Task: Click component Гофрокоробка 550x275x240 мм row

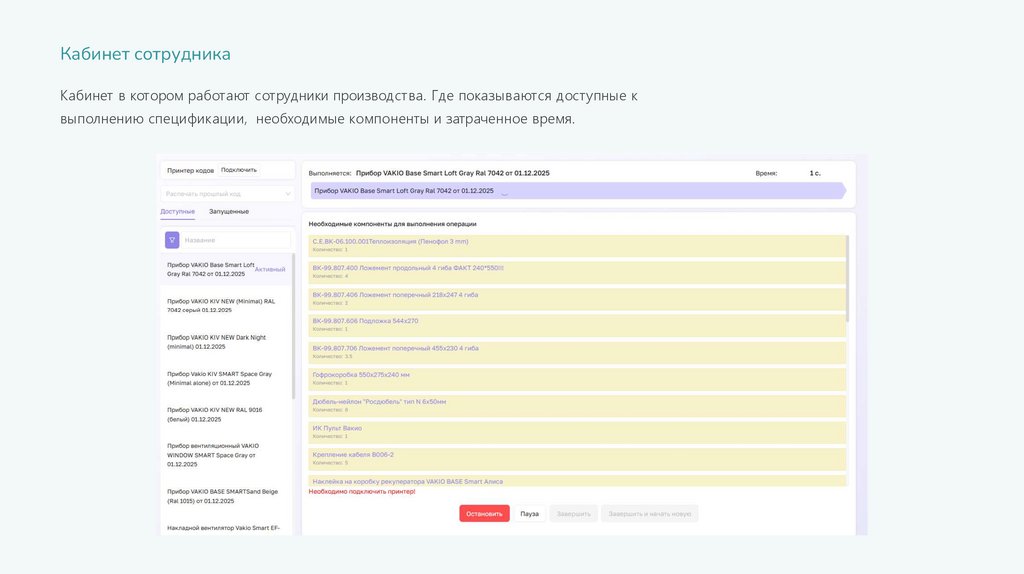Action: tap(577, 379)
